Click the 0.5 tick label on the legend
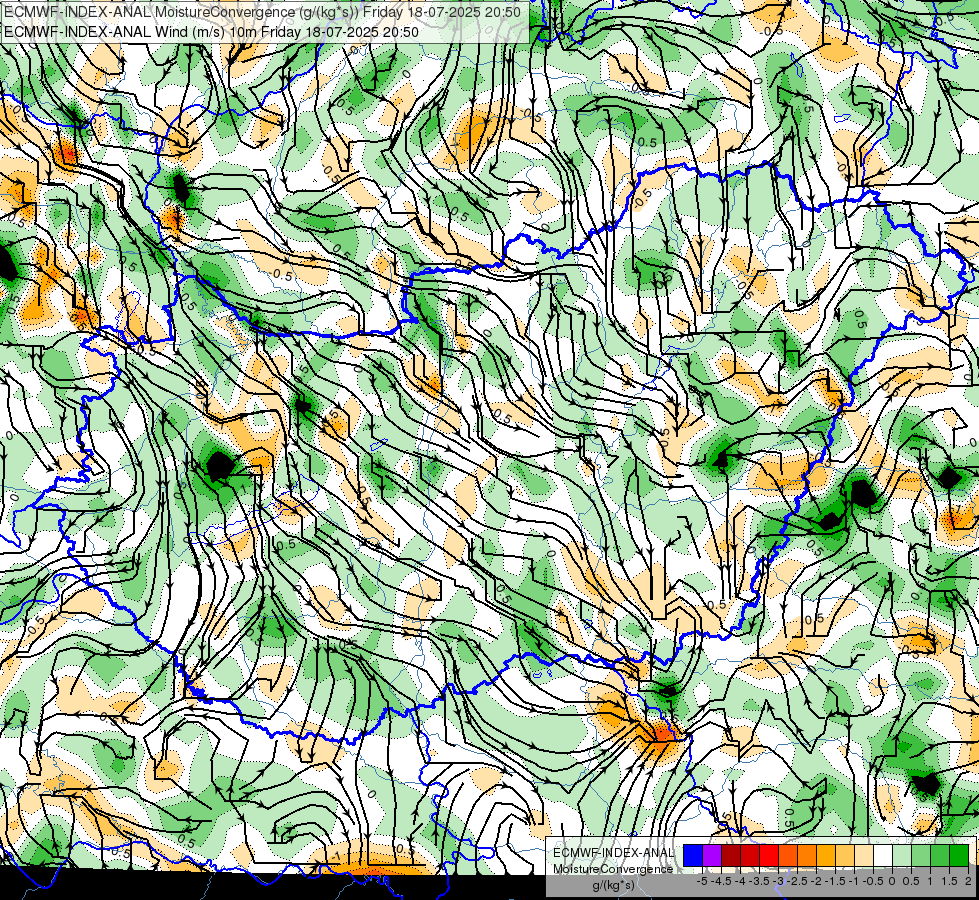Image resolution: width=979 pixels, height=900 pixels. click(911, 881)
